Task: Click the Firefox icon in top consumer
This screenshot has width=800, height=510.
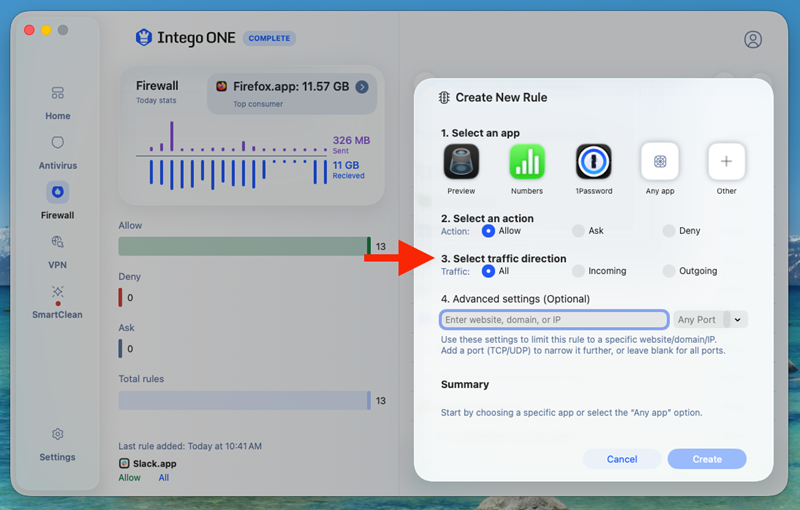Action: pyautogui.click(x=221, y=86)
